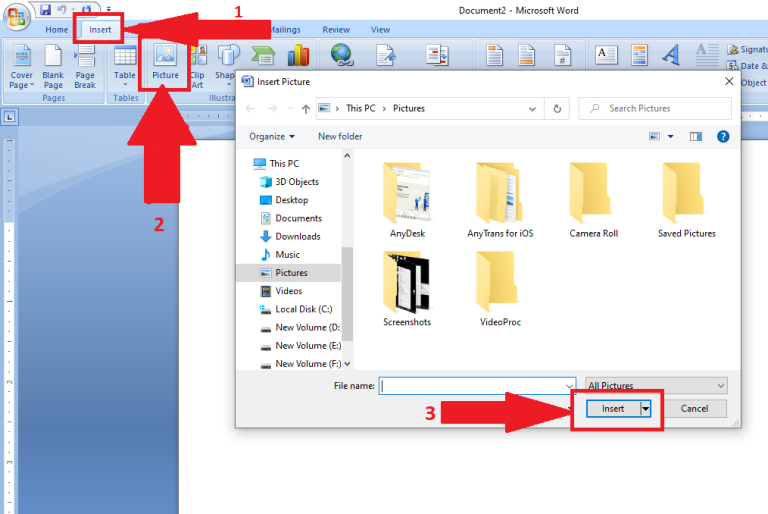
Task: Switch to the Home ribbon tab
Action: (x=57, y=29)
